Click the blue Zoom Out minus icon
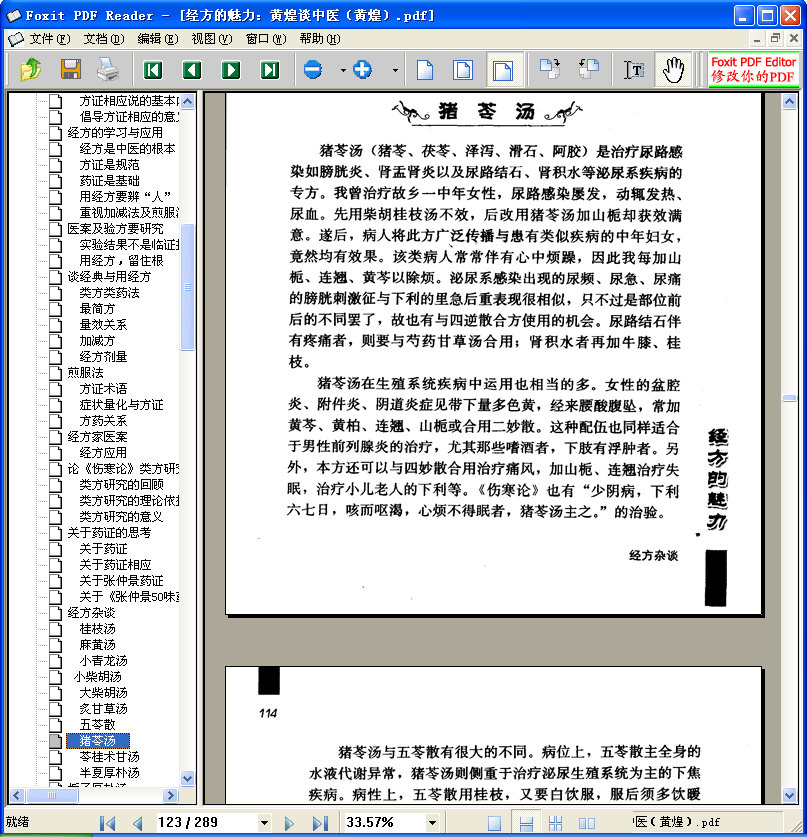Image resolution: width=807 pixels, height=837 pixels. click(x=313, y=70)
